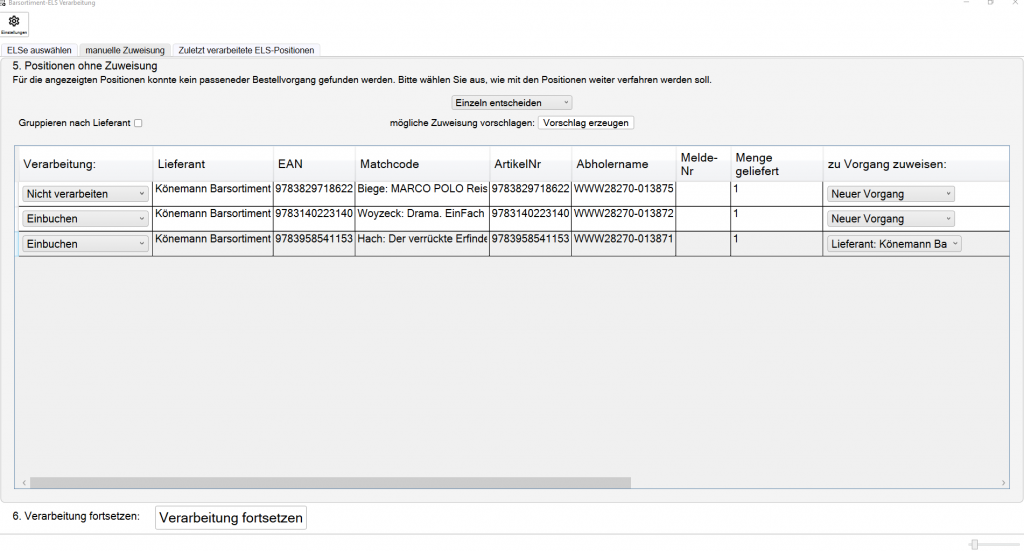Screen dimensions: 1024x551
Task: Click the zoom slider handle at bottom right
Action: tap(974, 544)
